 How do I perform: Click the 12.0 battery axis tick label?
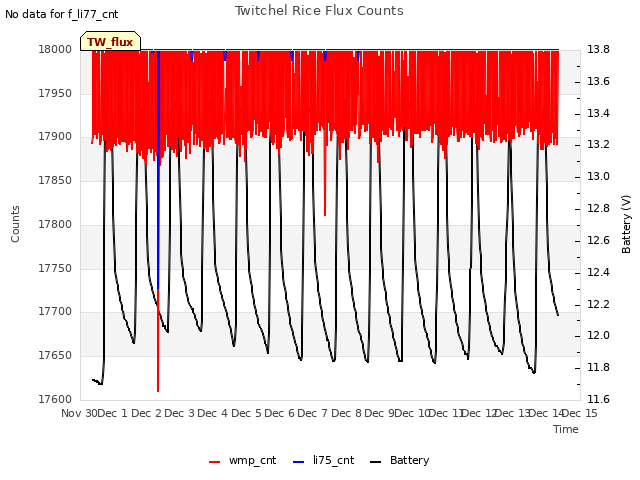pos(598,336)
